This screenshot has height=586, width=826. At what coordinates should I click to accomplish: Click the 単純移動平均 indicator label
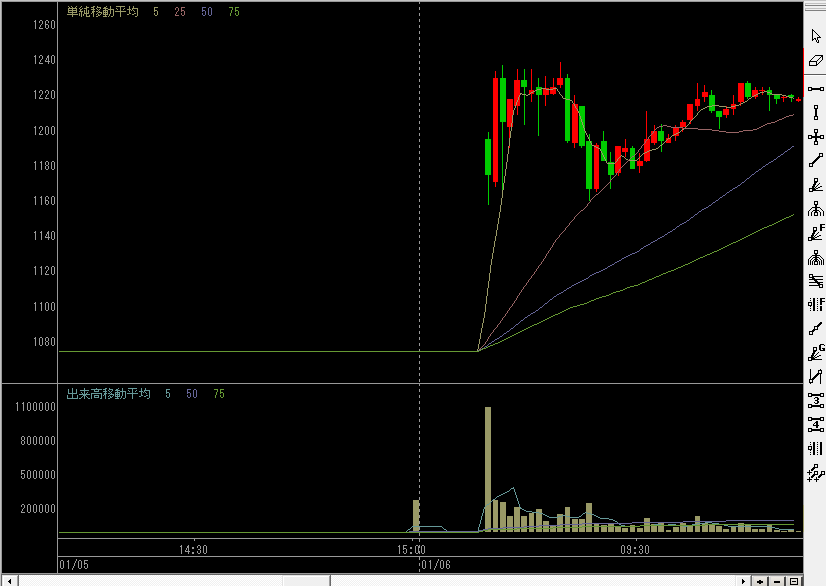tap(103, 12)
